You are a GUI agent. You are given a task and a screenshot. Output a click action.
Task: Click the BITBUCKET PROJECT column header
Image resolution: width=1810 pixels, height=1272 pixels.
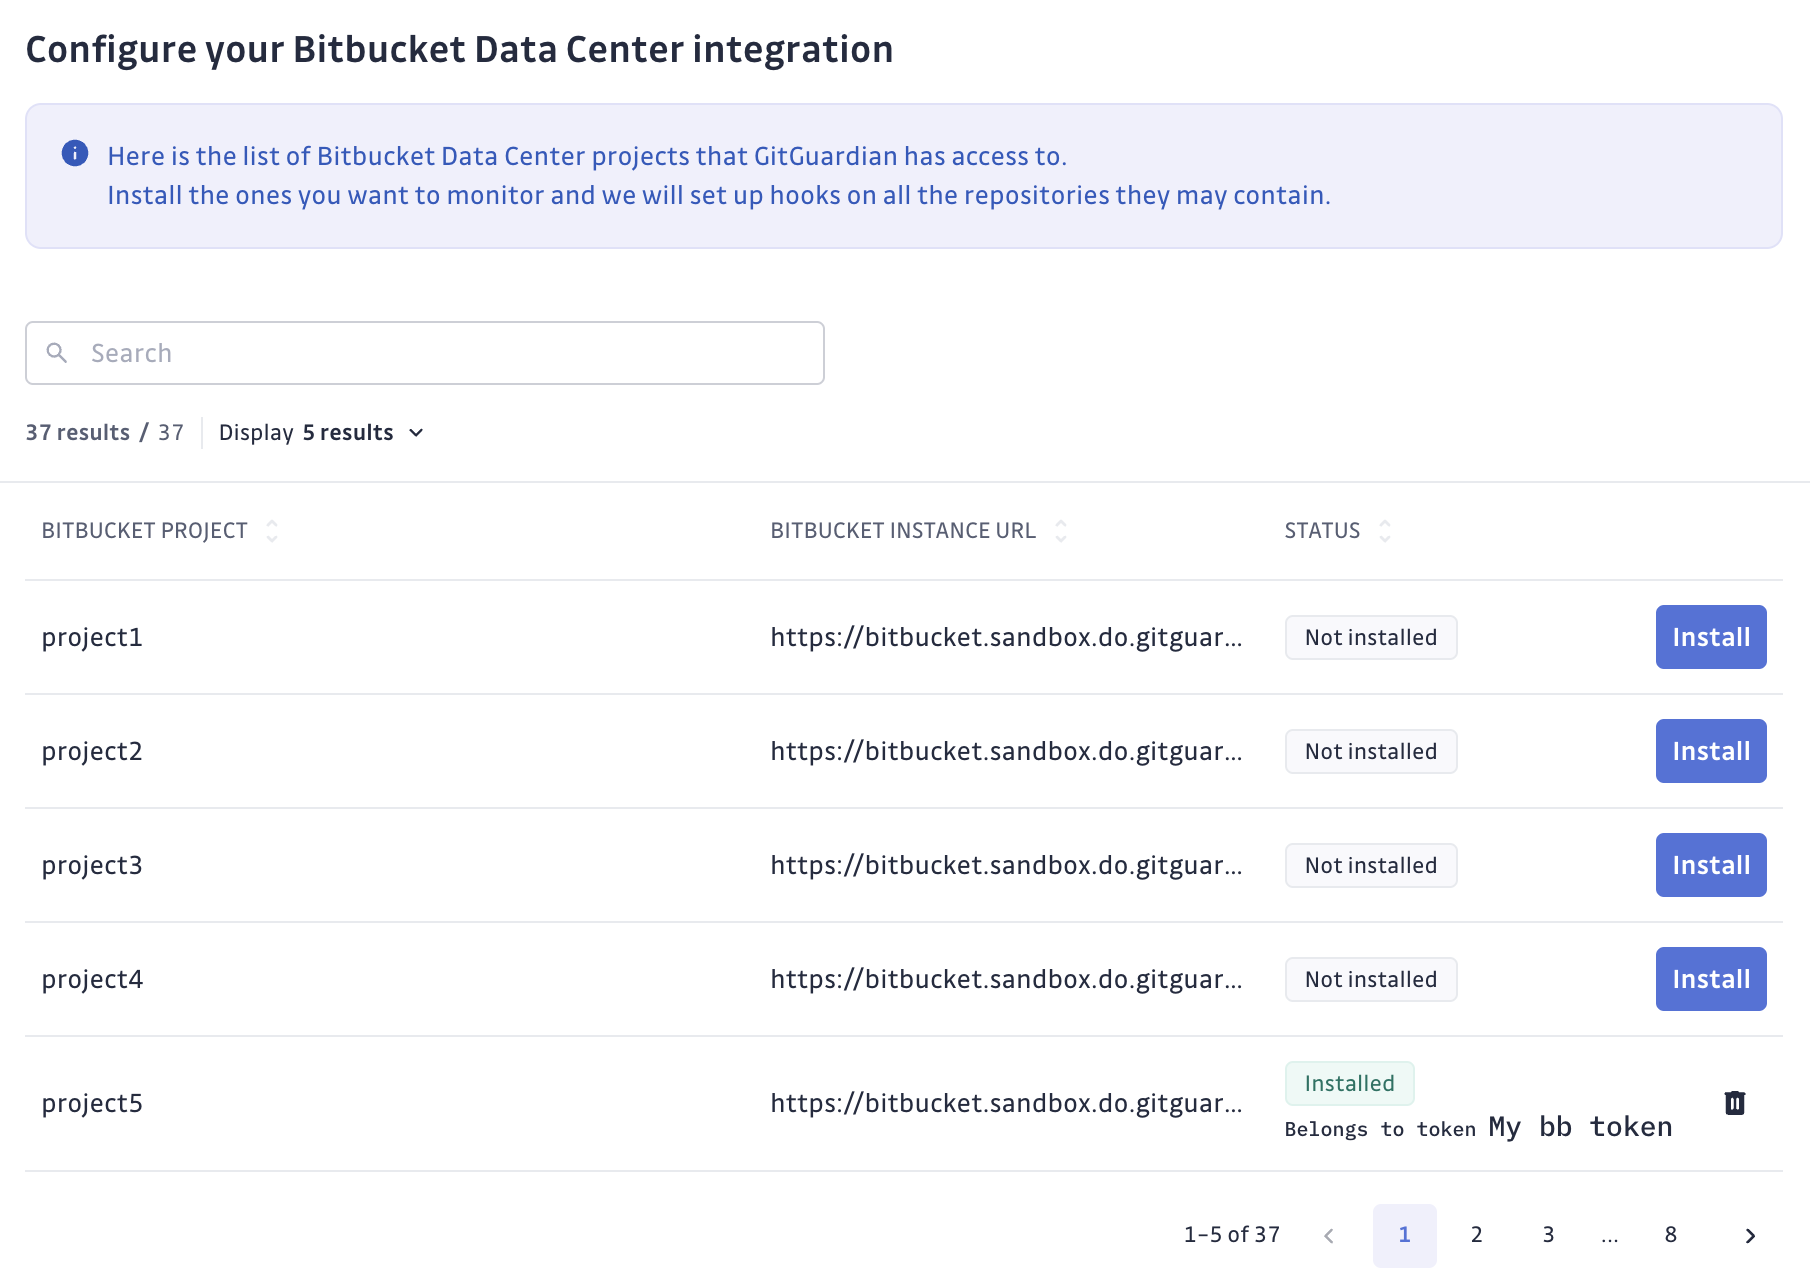145,531
